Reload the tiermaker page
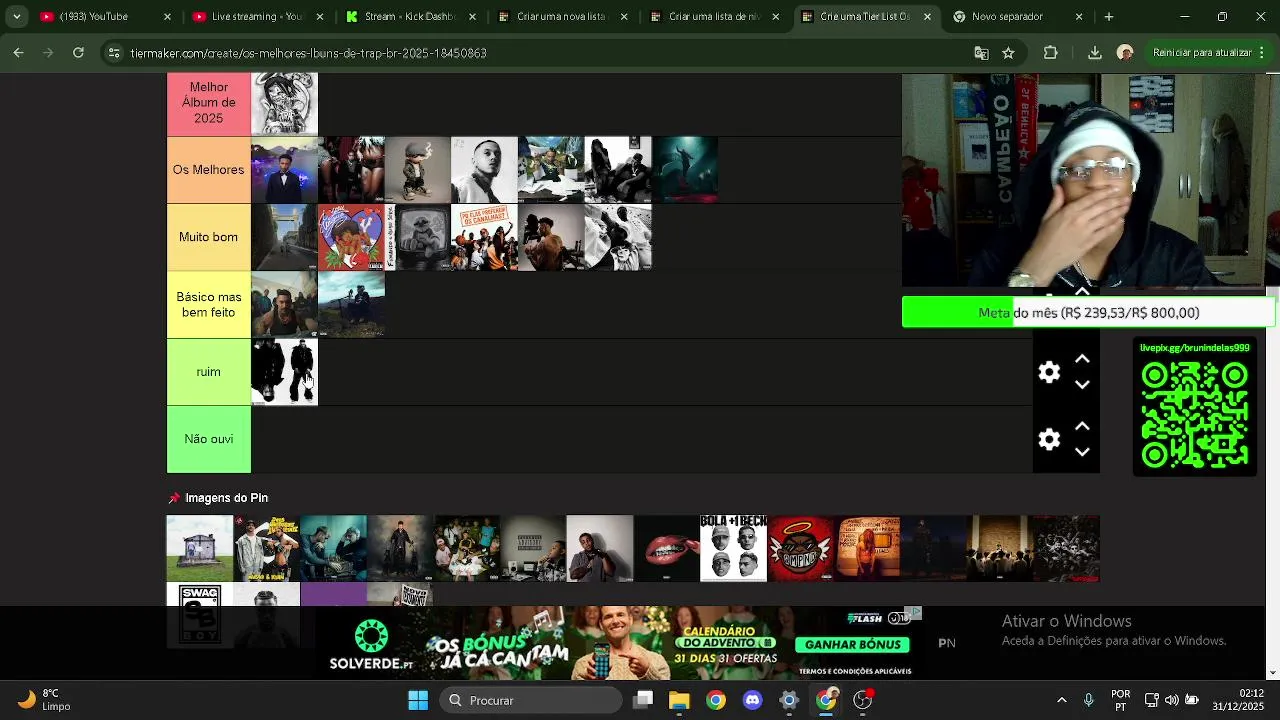 point(78,52)
